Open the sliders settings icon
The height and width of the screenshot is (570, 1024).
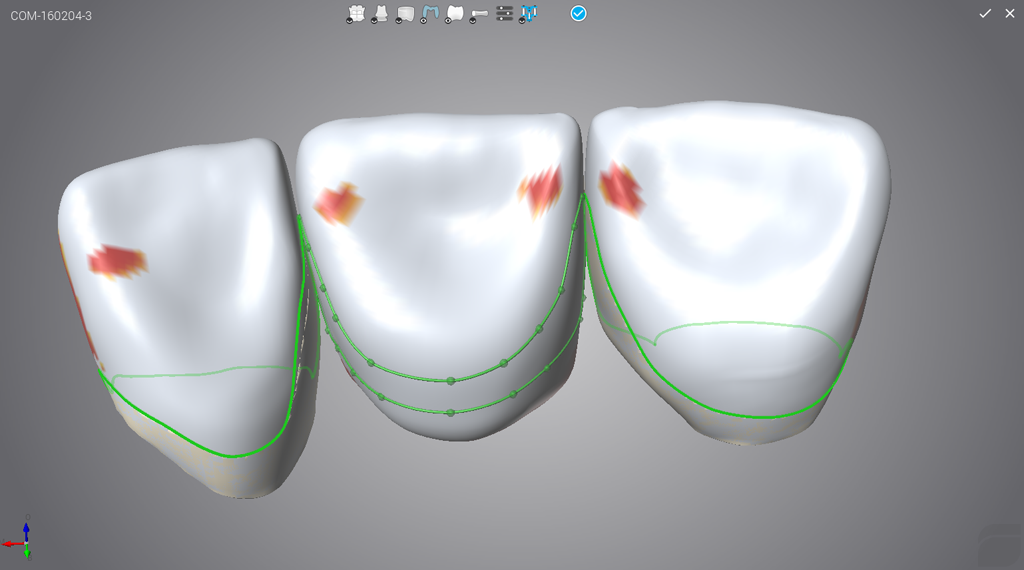point(504,13)
